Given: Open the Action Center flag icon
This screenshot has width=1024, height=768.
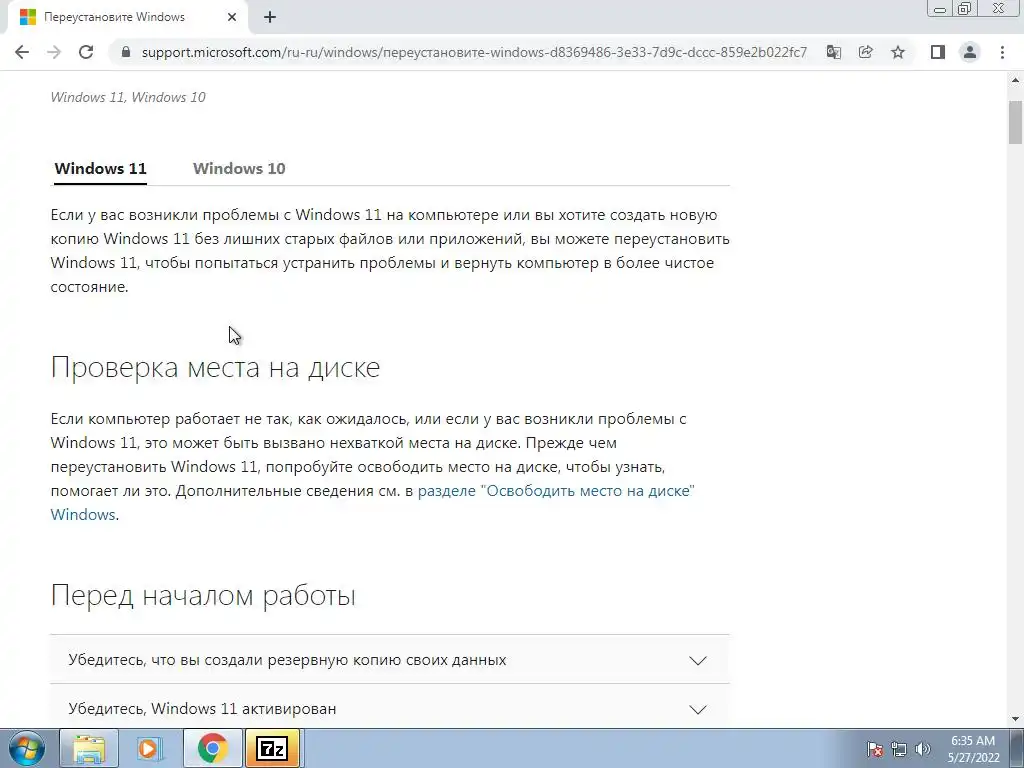Looking at the screenshot, I should (875, 749).
